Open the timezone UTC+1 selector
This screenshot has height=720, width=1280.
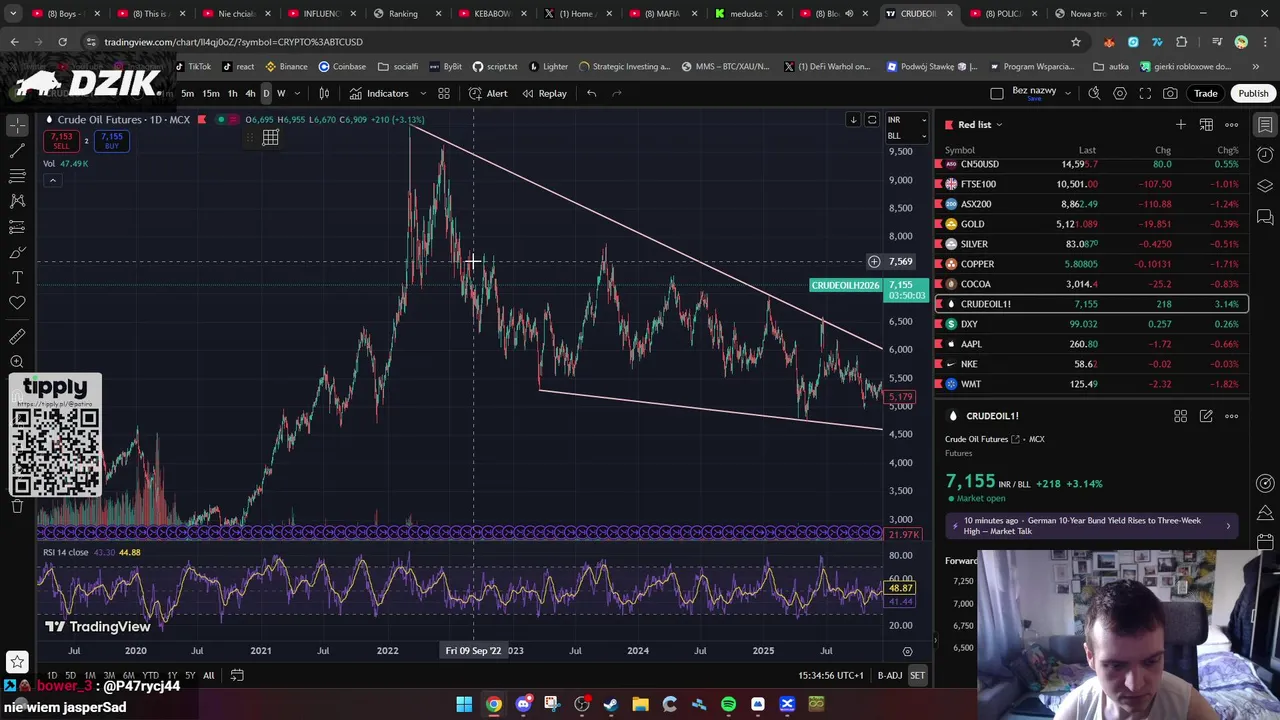click(831, 675)
